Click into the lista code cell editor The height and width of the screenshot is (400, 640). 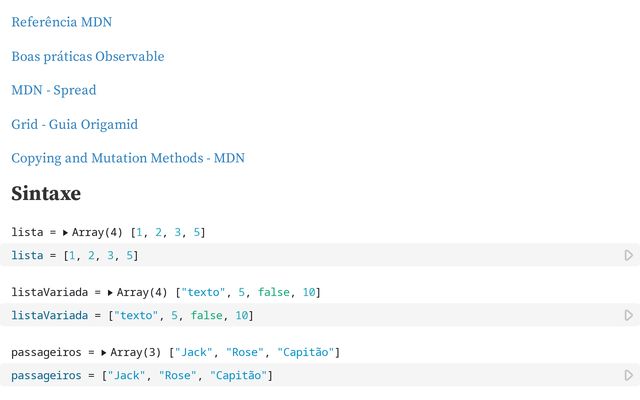[300, 256]
